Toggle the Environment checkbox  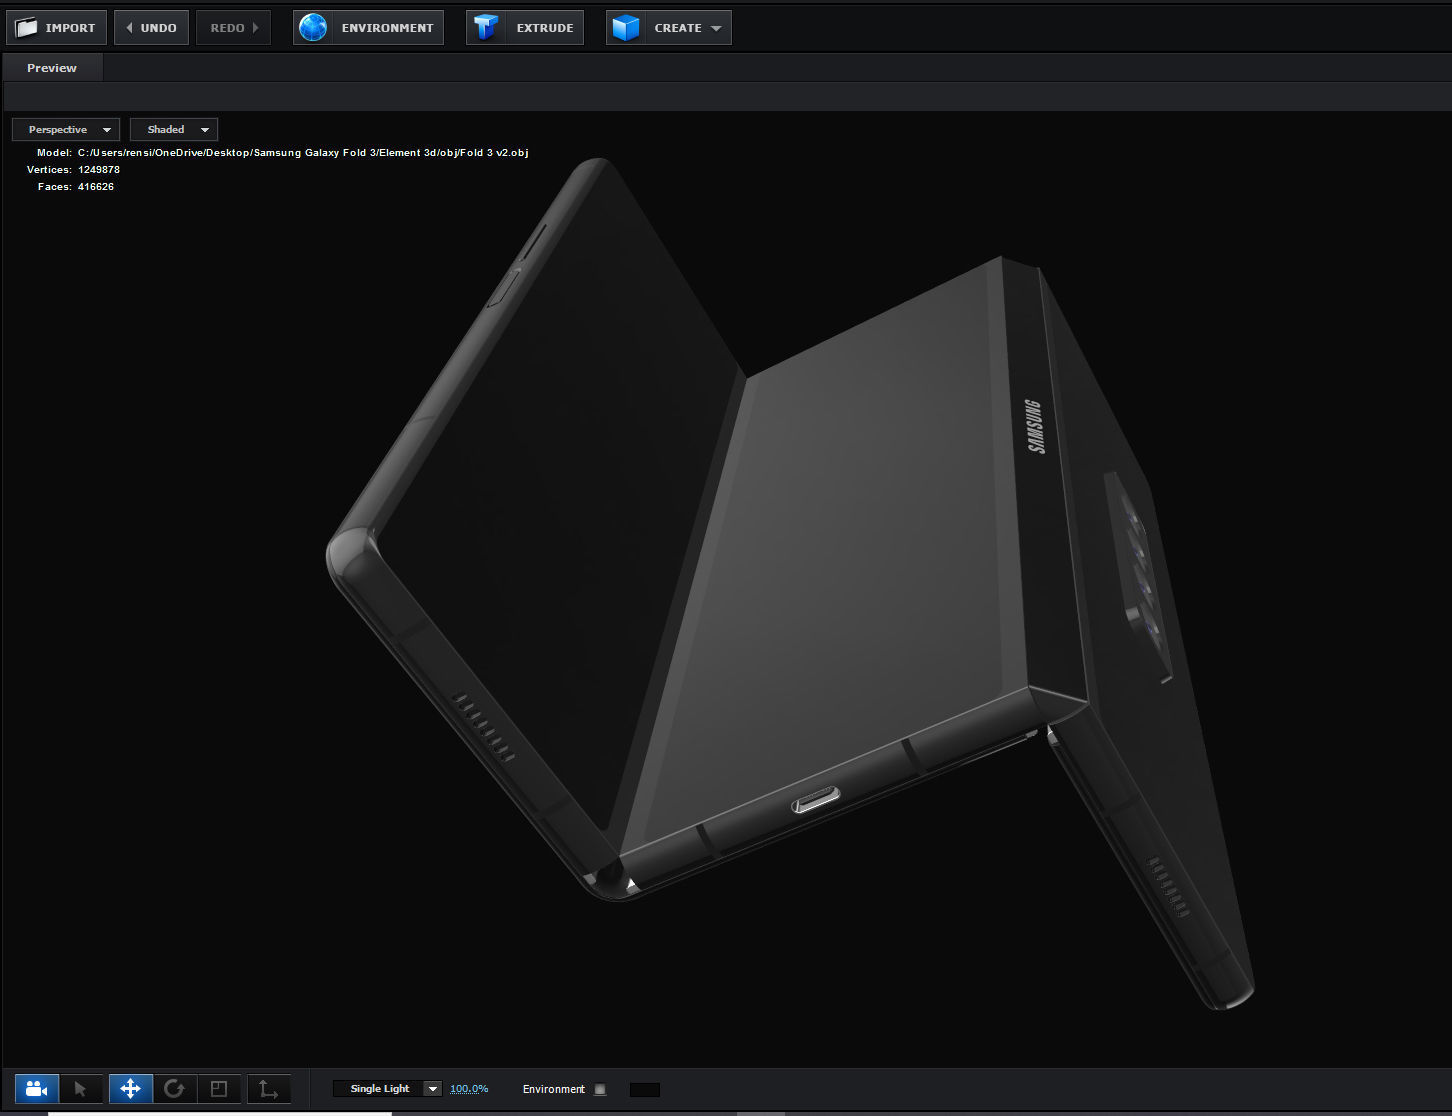(x=600, y=1089)
